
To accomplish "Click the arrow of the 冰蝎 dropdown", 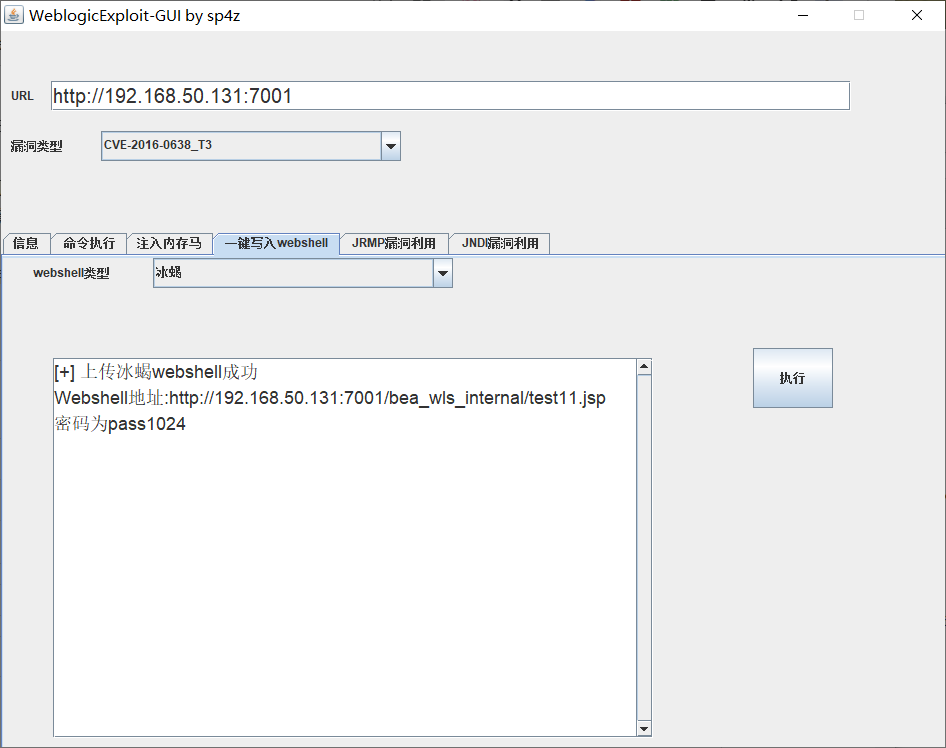I will [x=442, y=273].
